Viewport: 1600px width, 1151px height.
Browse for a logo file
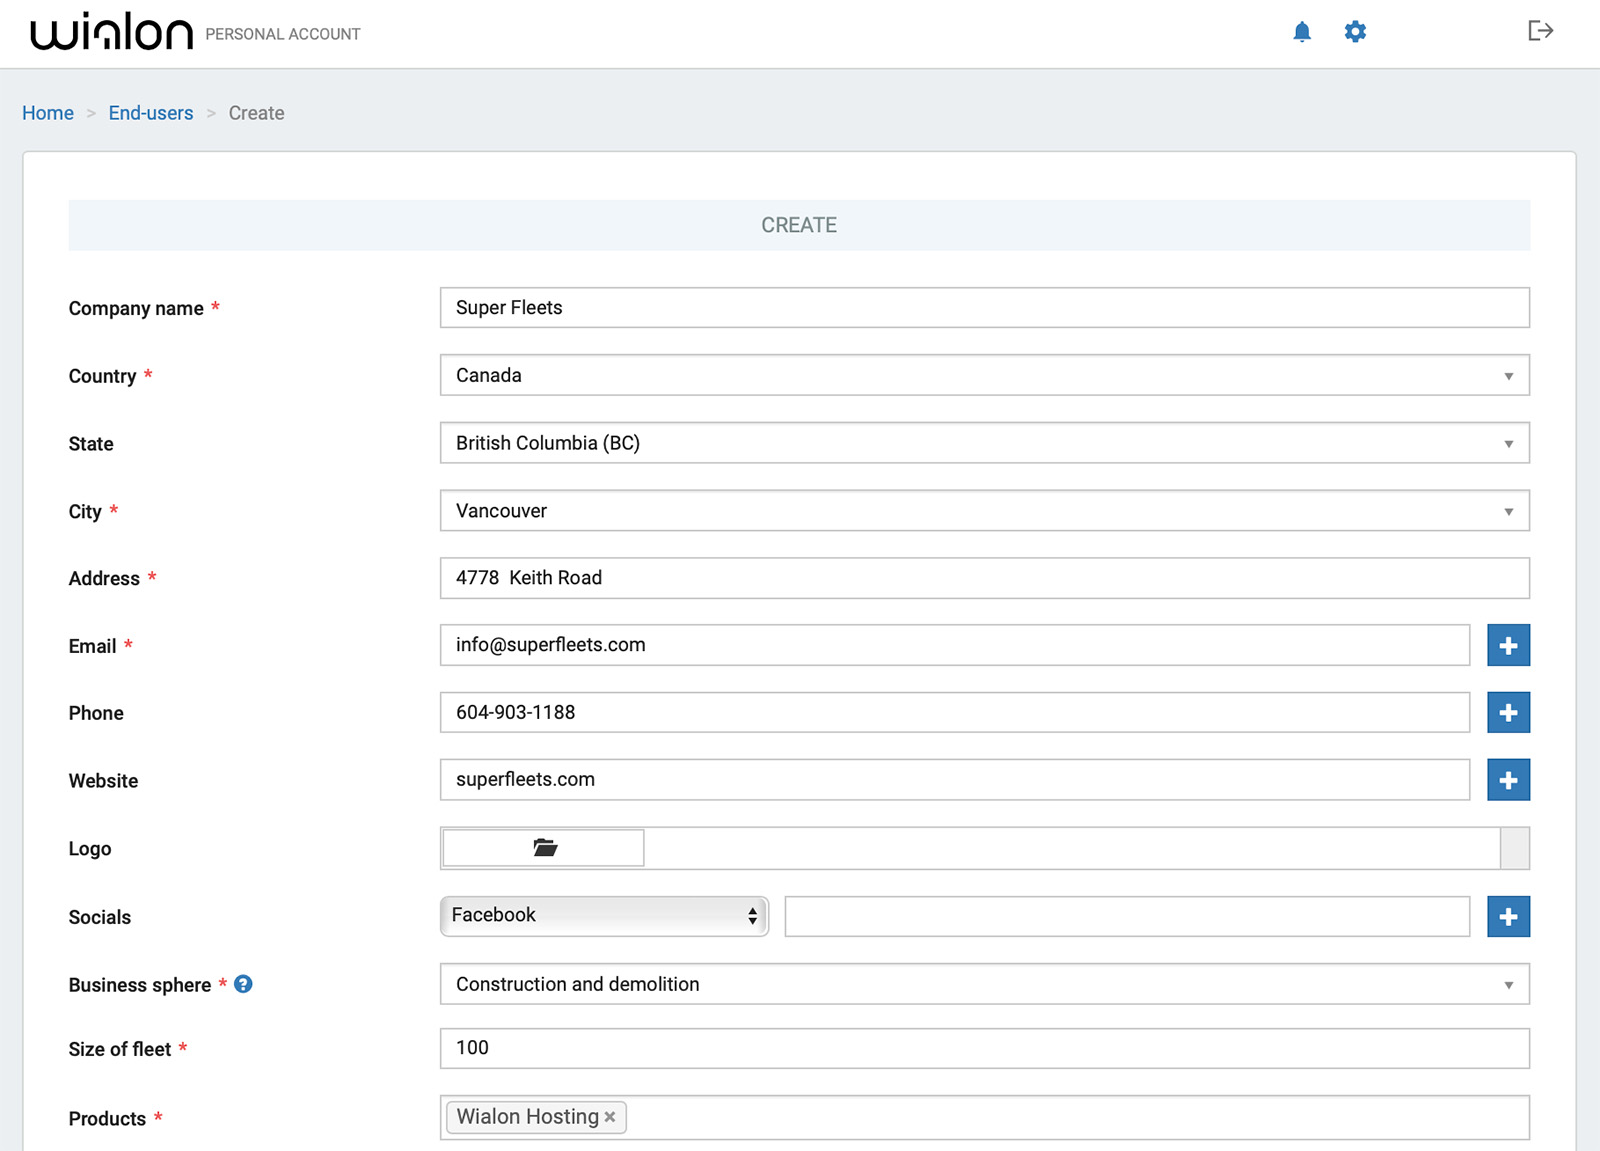point(542,847)
